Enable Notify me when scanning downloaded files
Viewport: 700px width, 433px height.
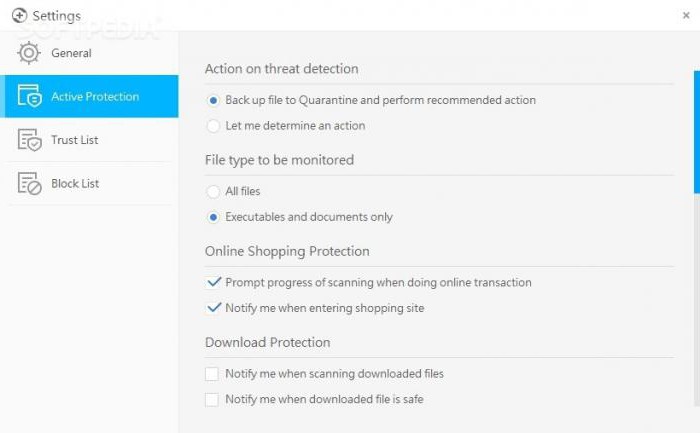(212, 374)
